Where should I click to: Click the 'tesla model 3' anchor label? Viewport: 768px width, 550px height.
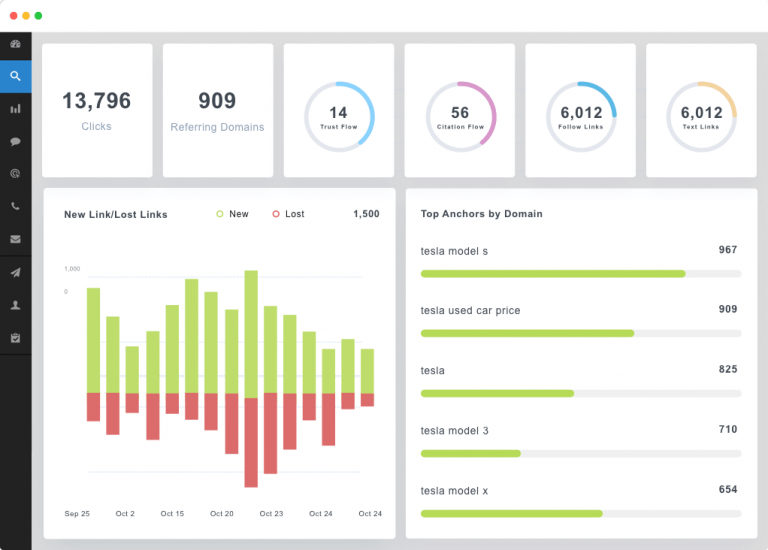pyautogui.click(x=455, y=430)
